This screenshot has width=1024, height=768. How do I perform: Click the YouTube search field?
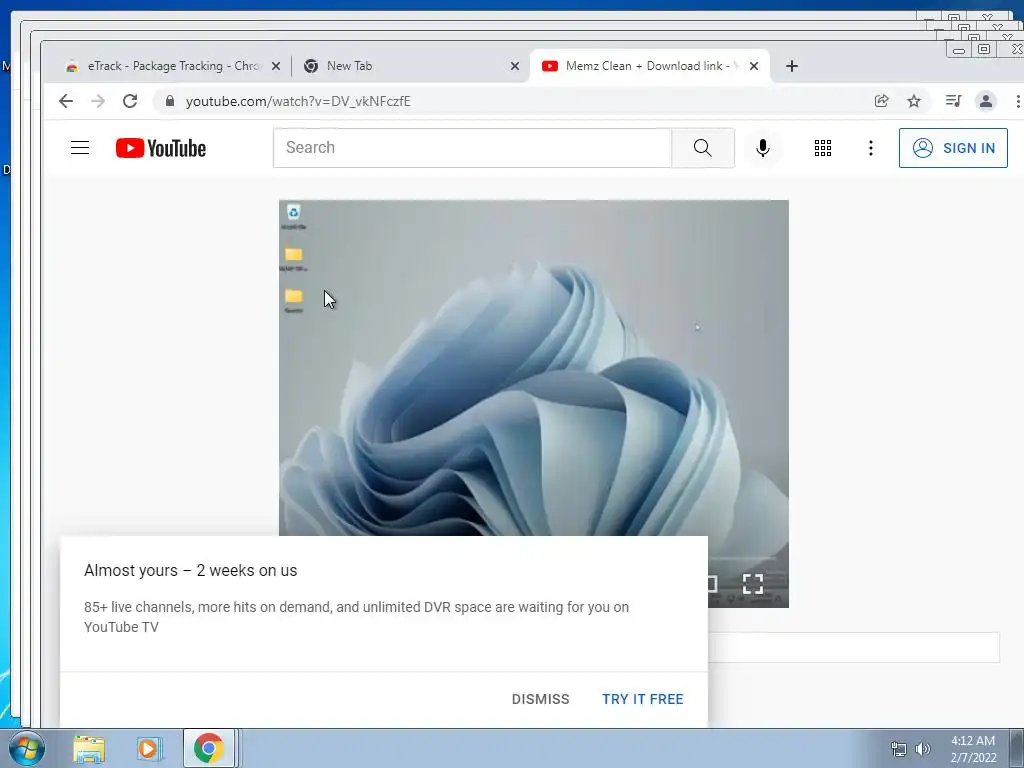click(x=472, y=148)
